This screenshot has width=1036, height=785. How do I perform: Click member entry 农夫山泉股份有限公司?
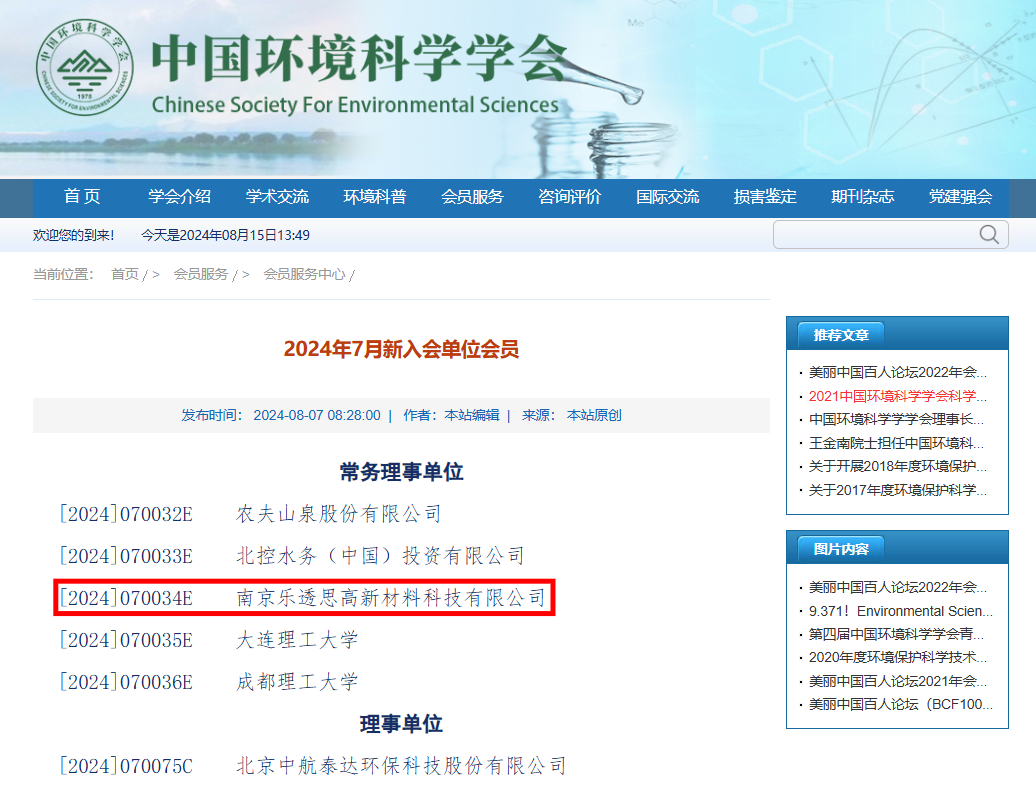click(338, 514)
